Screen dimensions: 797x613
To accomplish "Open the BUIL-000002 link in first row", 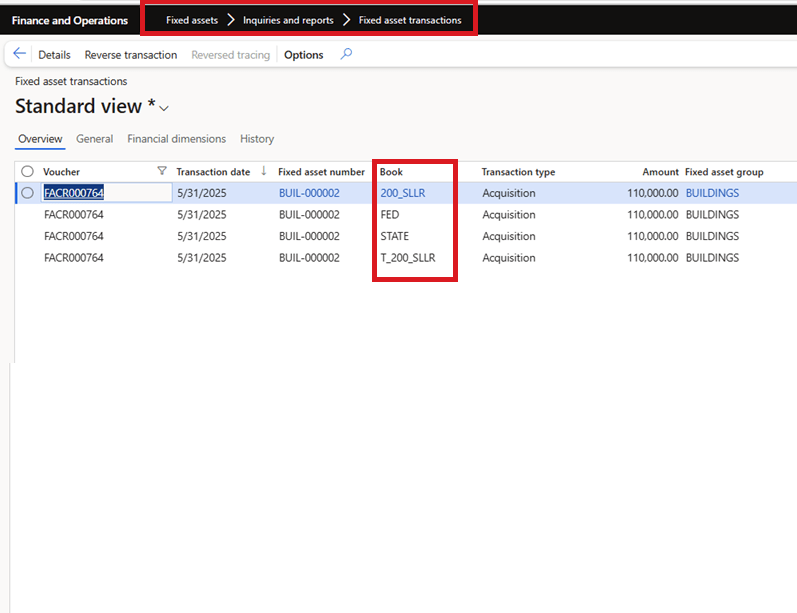I will [x=309, y=193].
